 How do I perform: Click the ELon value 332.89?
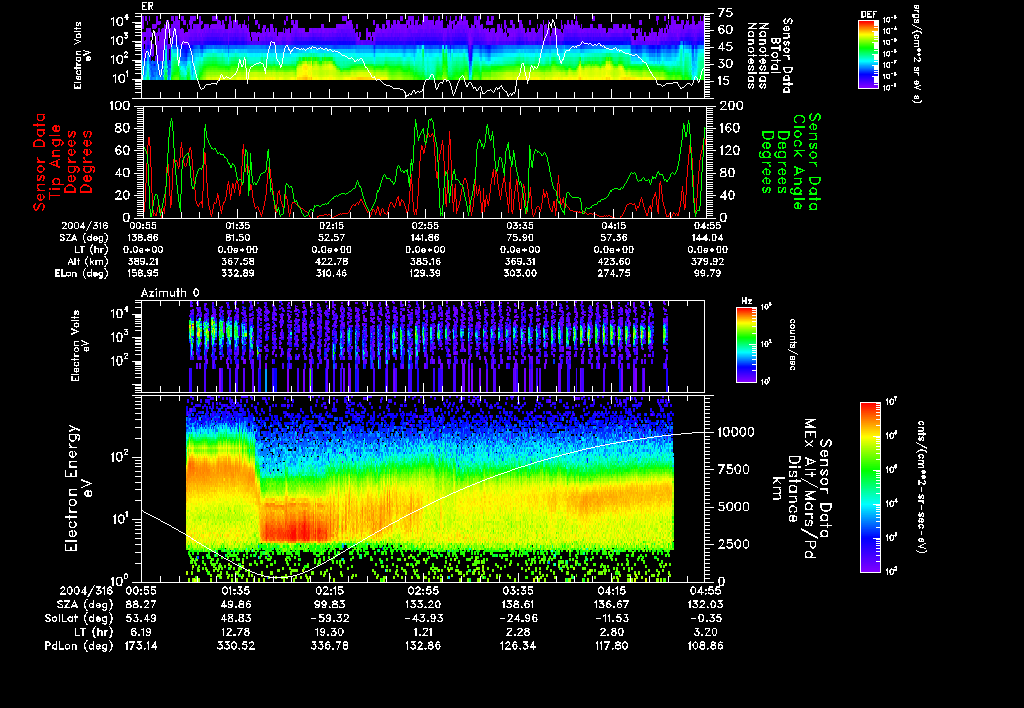pyautogui.click(x=237, y=274)
